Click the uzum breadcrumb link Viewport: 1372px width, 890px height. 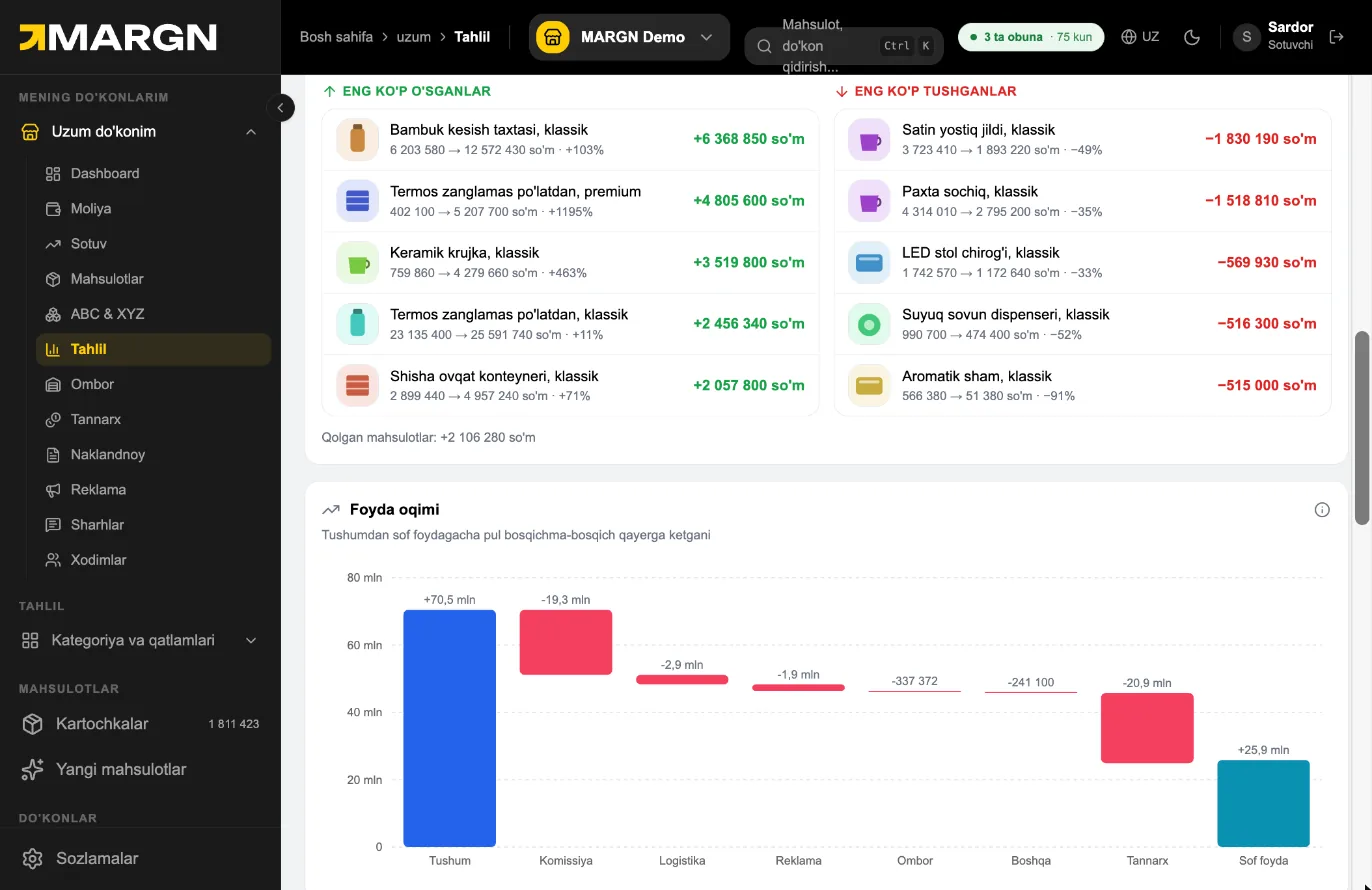[414, 37]
